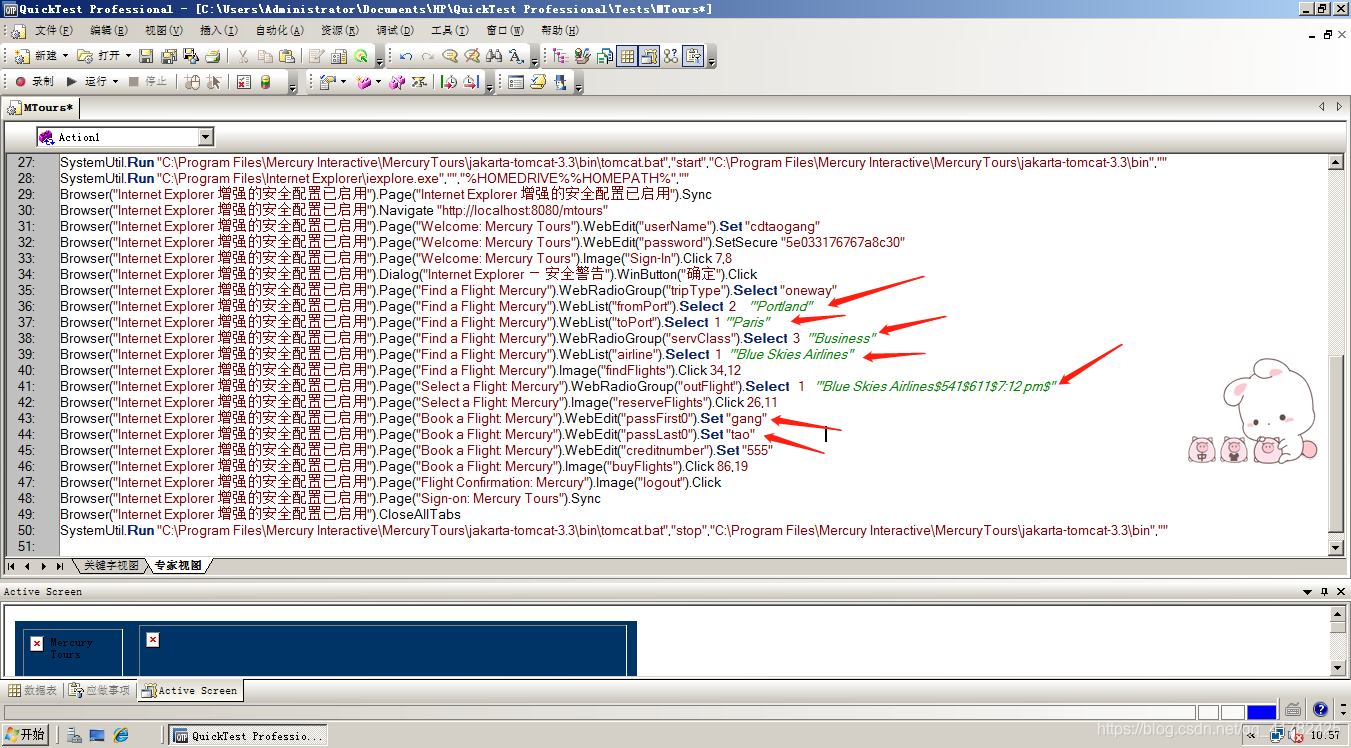
Task: Click line 45 creditnumber Set "555" text
Action: pos(416,450)
